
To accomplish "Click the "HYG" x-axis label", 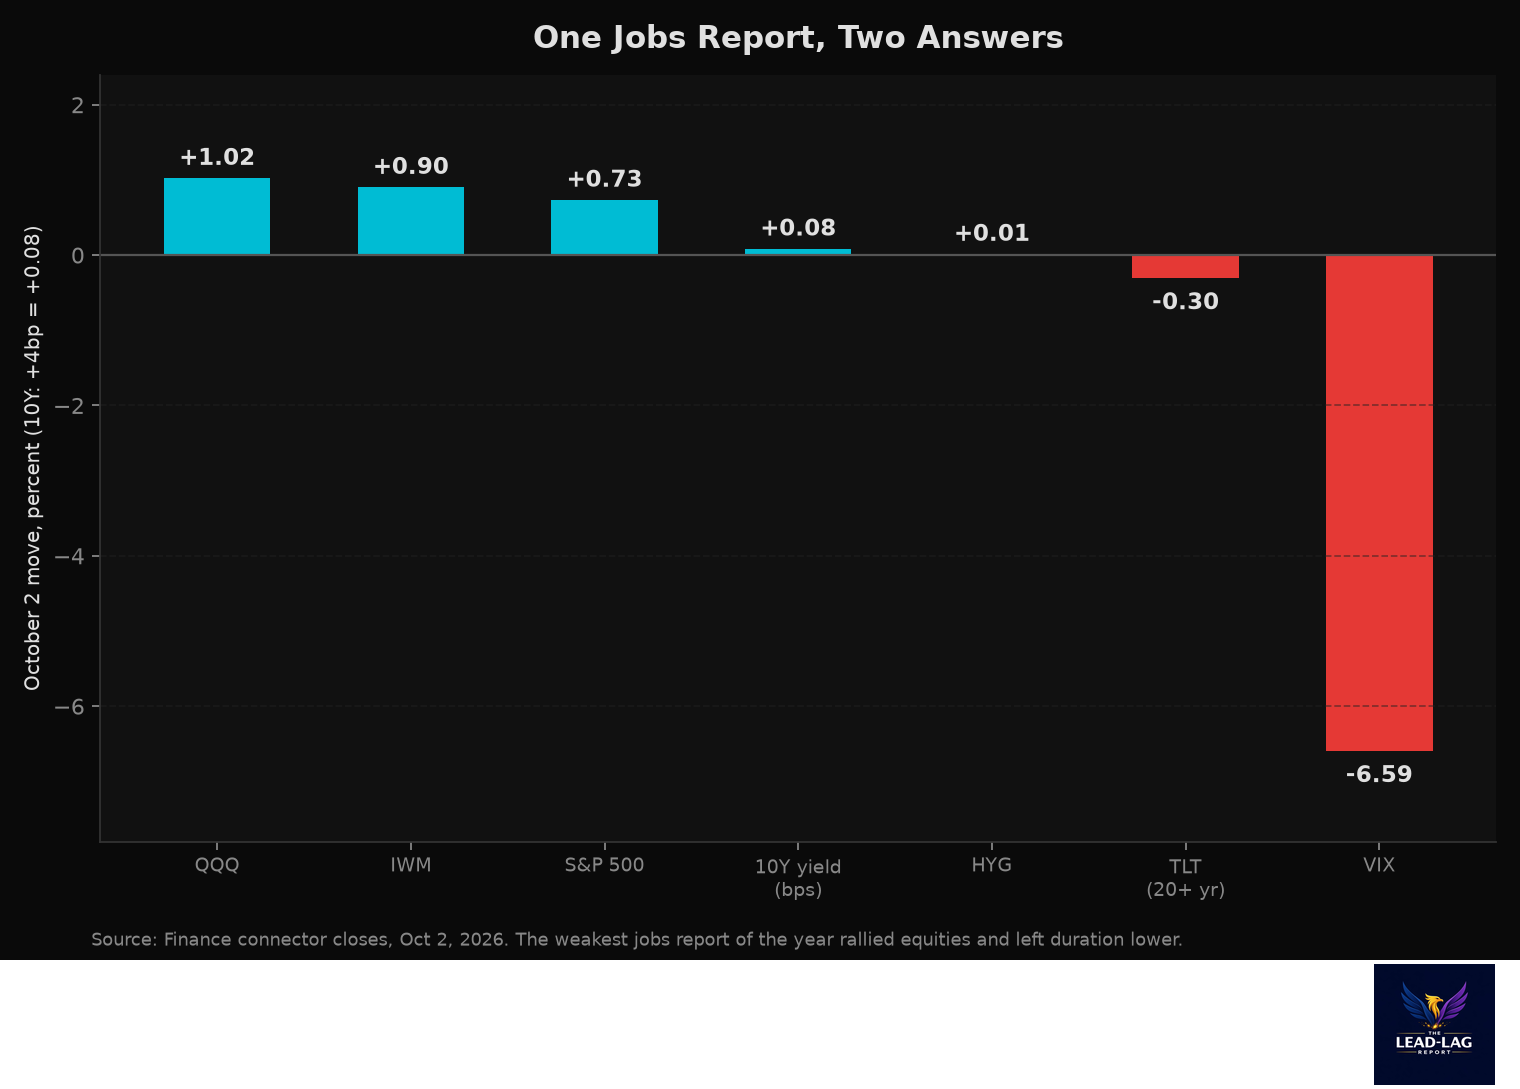I will click(x=992, y=865).
